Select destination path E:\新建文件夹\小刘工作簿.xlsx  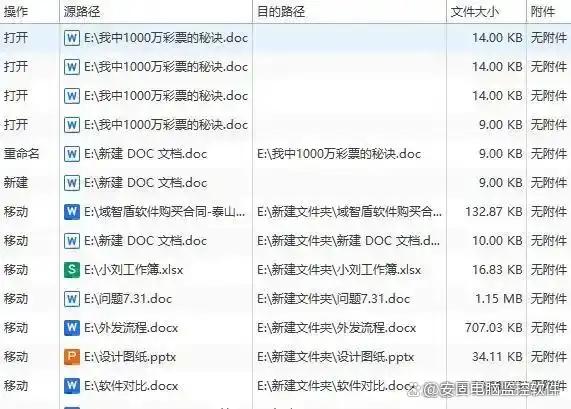[339, 270]
